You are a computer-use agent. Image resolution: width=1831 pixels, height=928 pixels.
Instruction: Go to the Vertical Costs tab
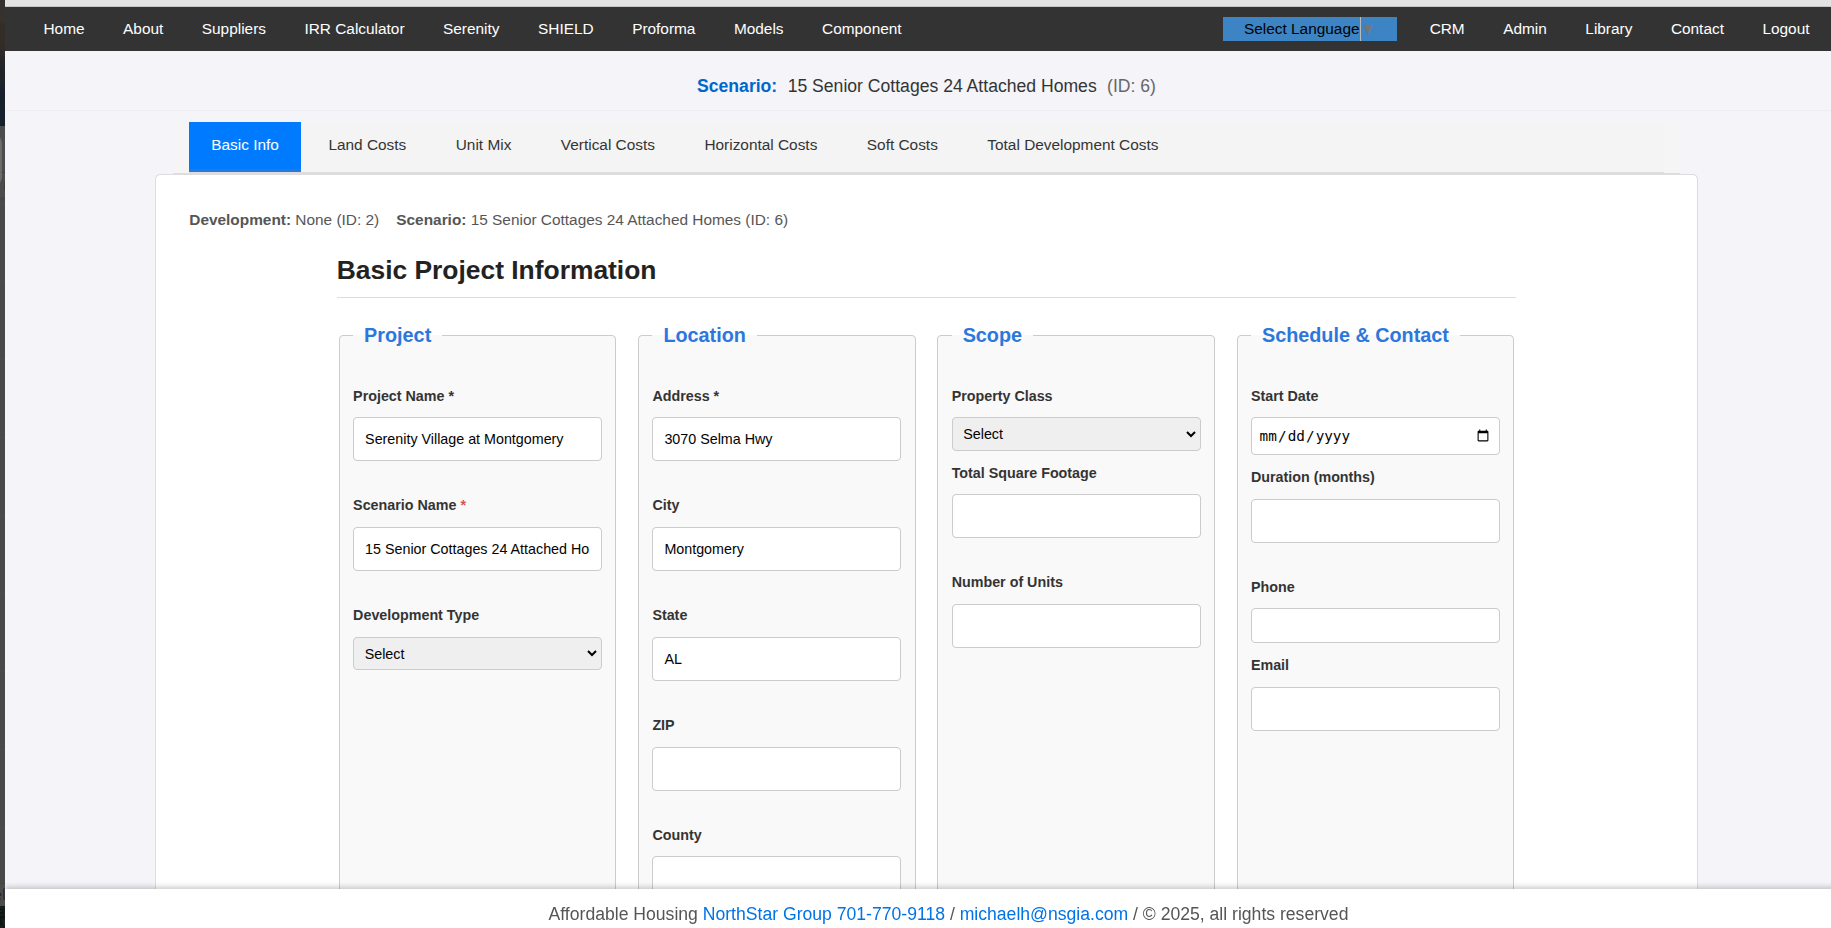tap(607, 145)
